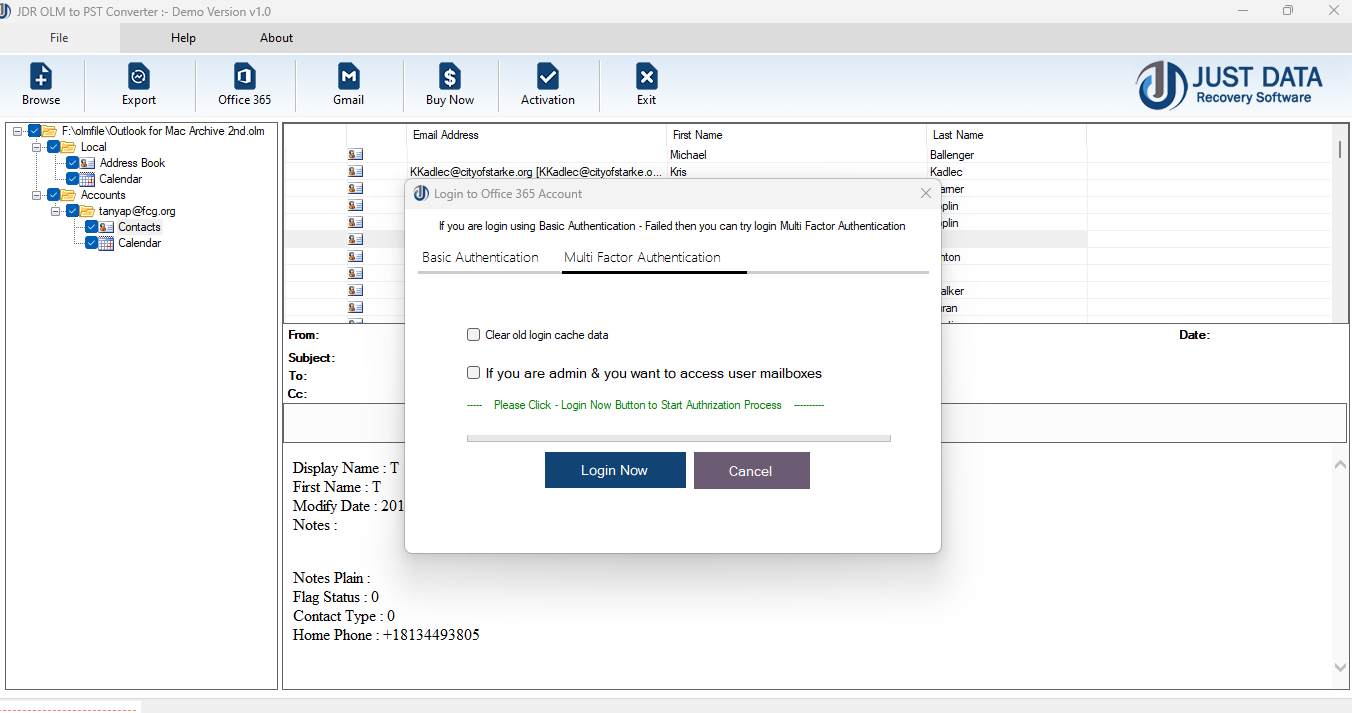The image size is (1352, 713).
Task: Select the Address Book tree item
Action: click(133, 163)
